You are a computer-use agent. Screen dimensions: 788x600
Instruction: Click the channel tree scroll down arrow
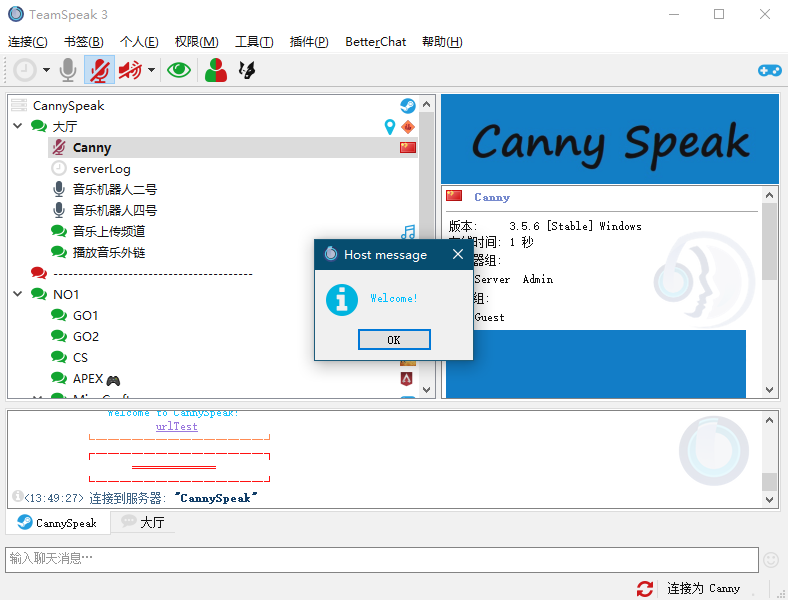point(427,389)
